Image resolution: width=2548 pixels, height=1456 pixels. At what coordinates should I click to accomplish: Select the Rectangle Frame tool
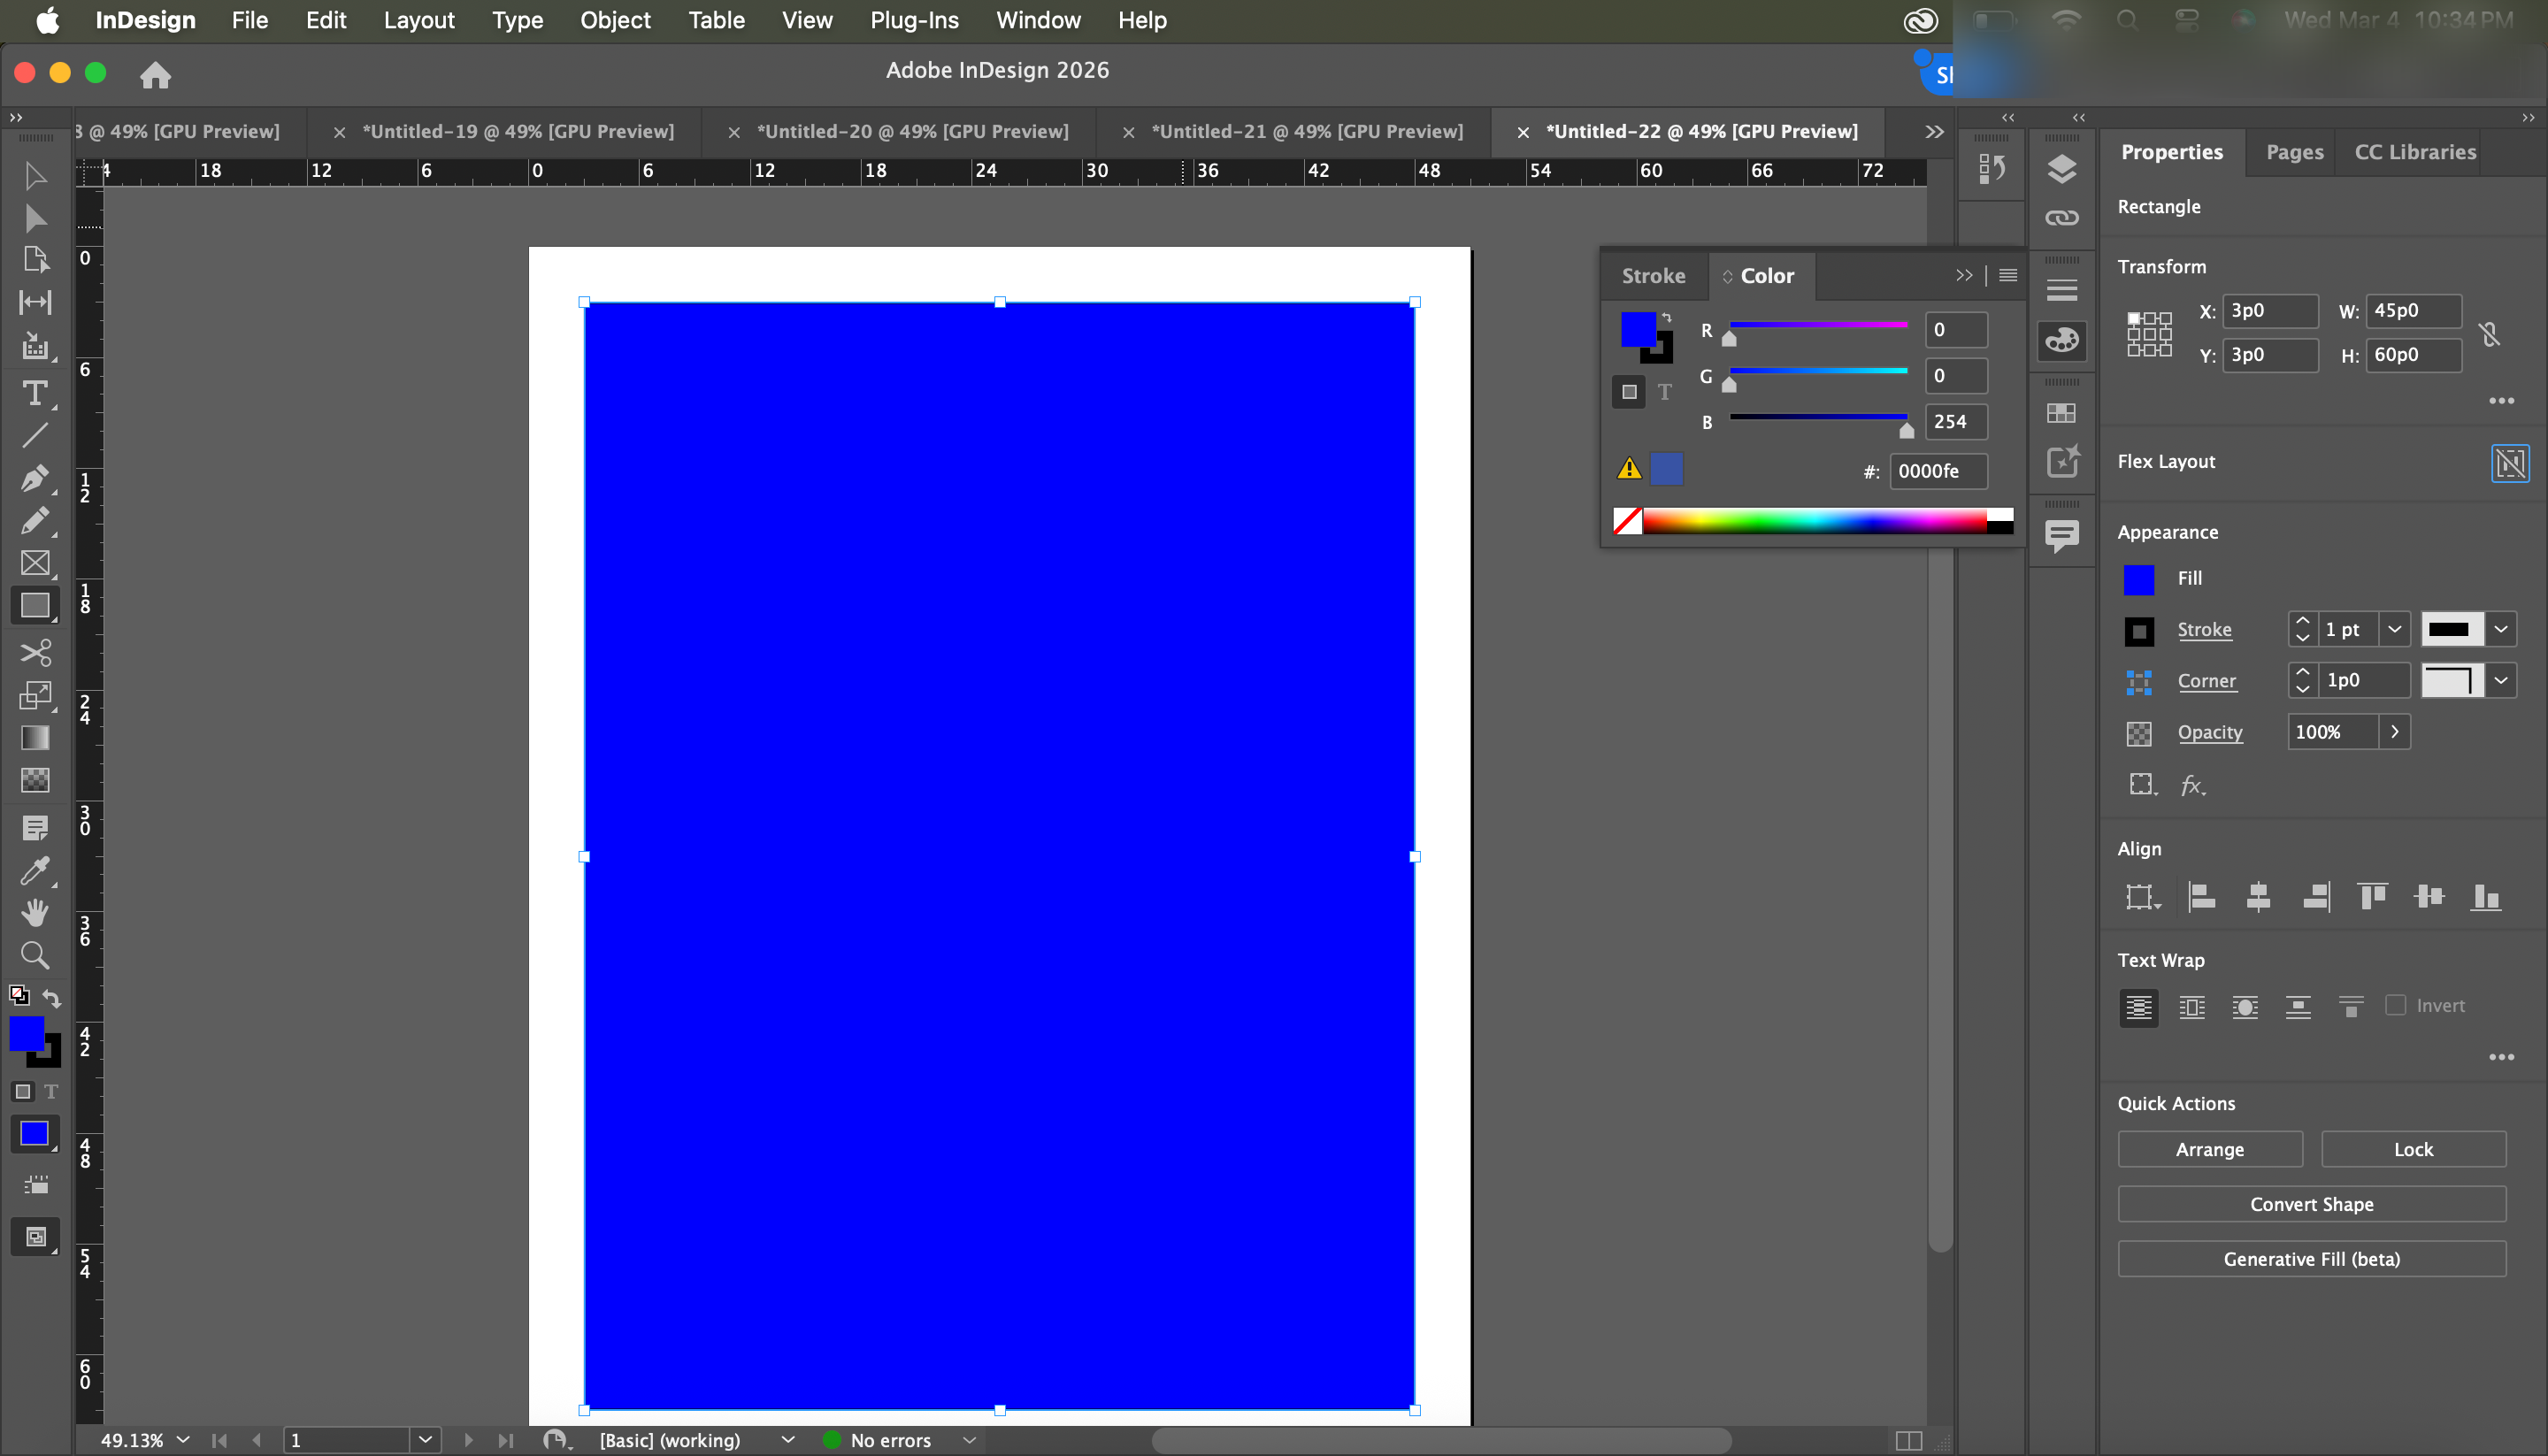[x=35, y=563]
